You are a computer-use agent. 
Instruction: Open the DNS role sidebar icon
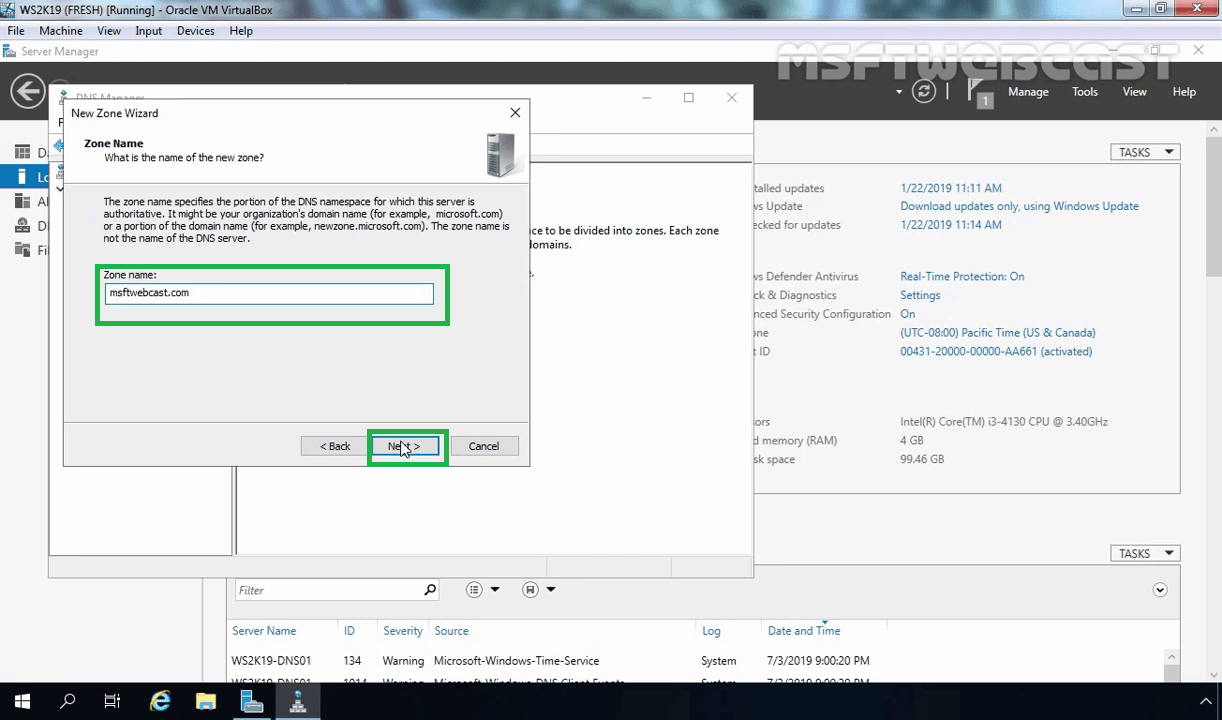coord(22,225)
